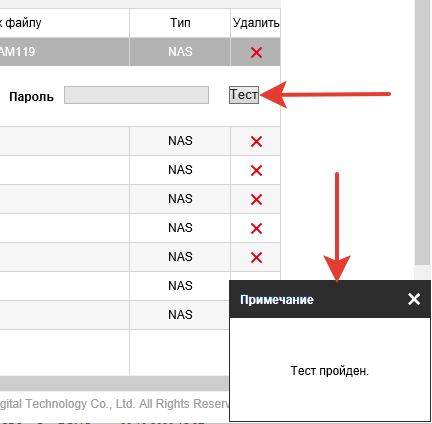This screenshot has height=424, width=432.
Task: Click the Тест пройден message text
Action: 330,371
